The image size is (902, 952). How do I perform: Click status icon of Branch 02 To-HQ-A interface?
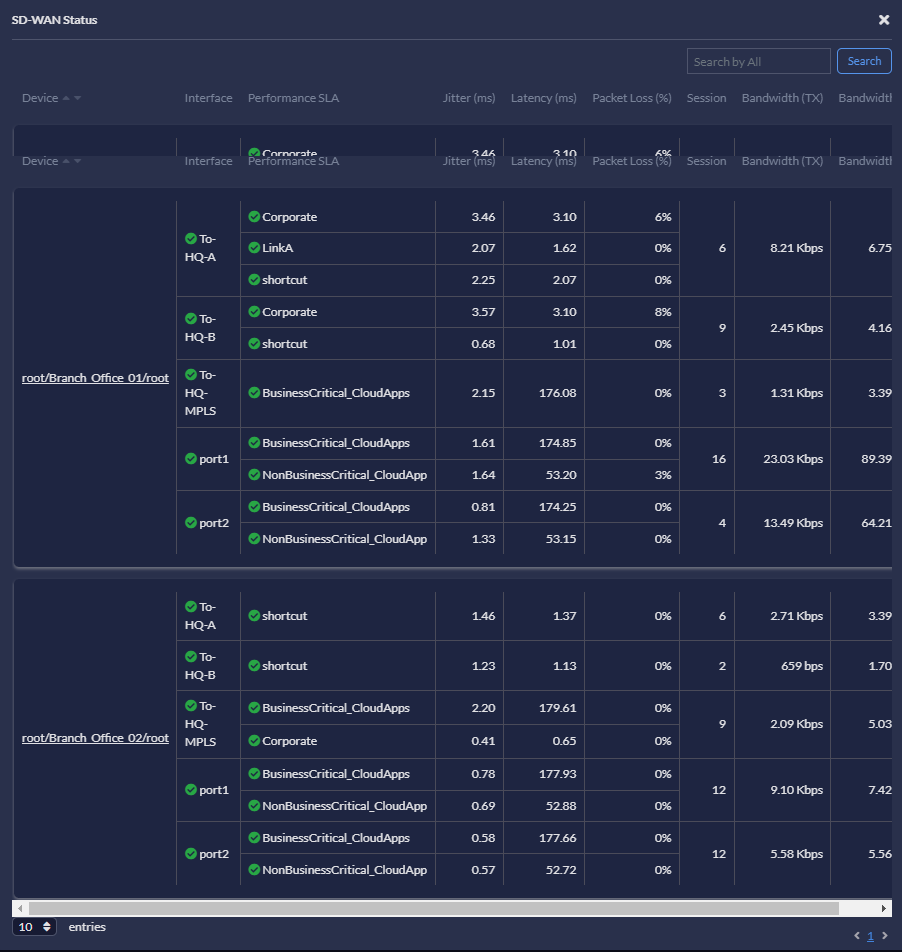(x=191, y=607)
